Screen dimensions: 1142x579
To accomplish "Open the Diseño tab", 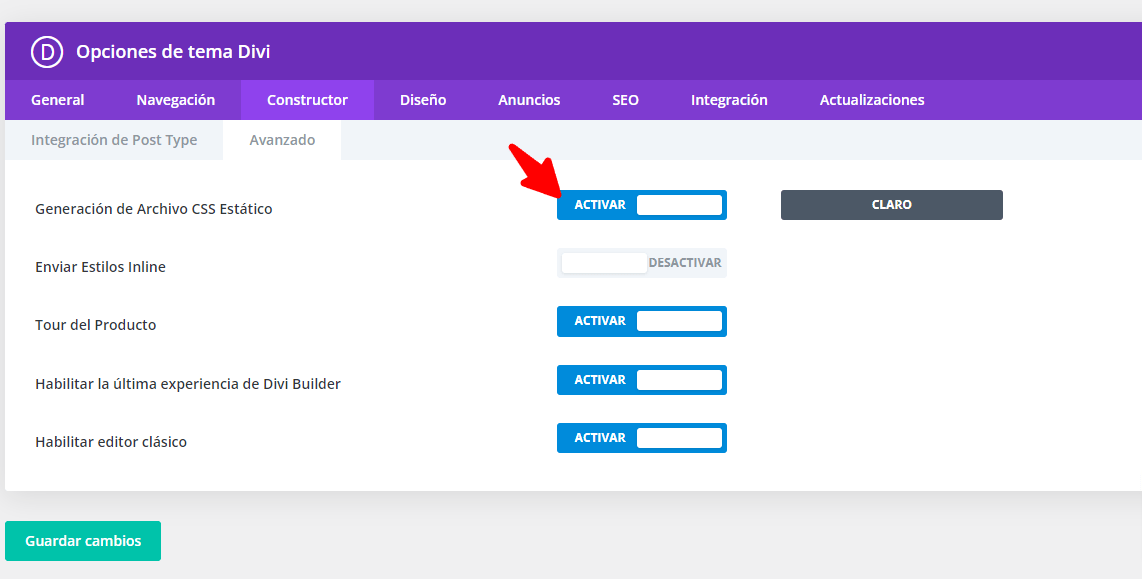I will point(423,100).
